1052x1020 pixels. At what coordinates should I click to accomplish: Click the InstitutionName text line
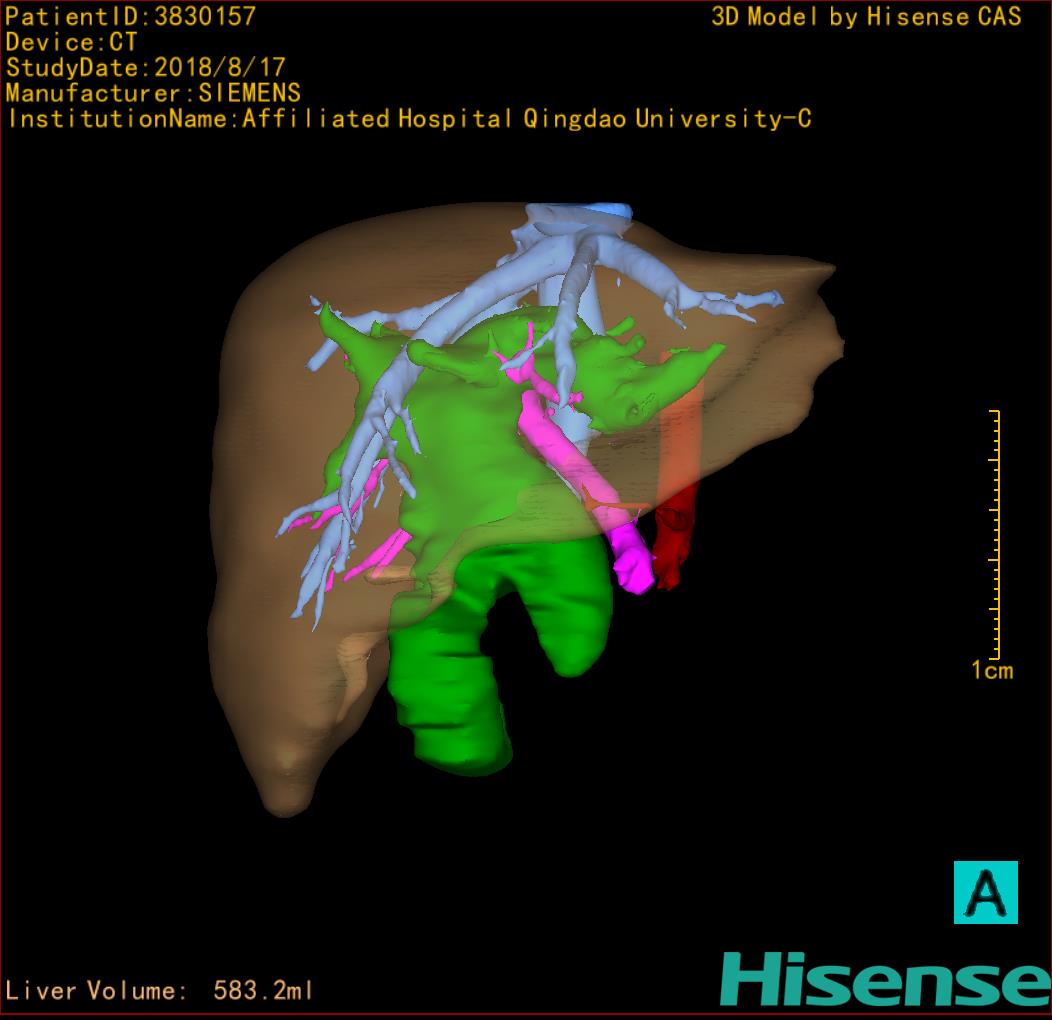coord(409,119)
